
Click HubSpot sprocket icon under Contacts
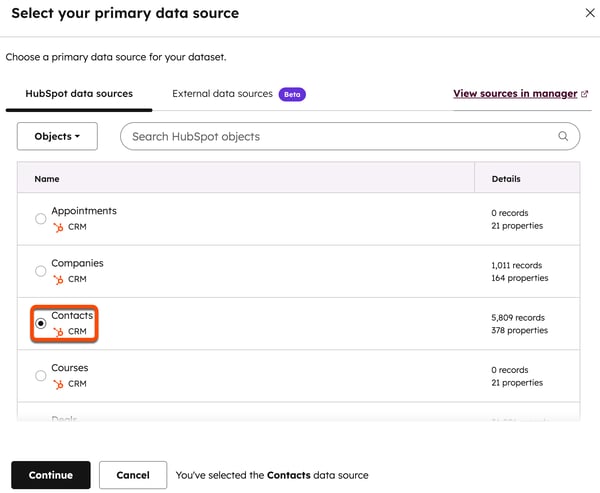coord(58,332)
